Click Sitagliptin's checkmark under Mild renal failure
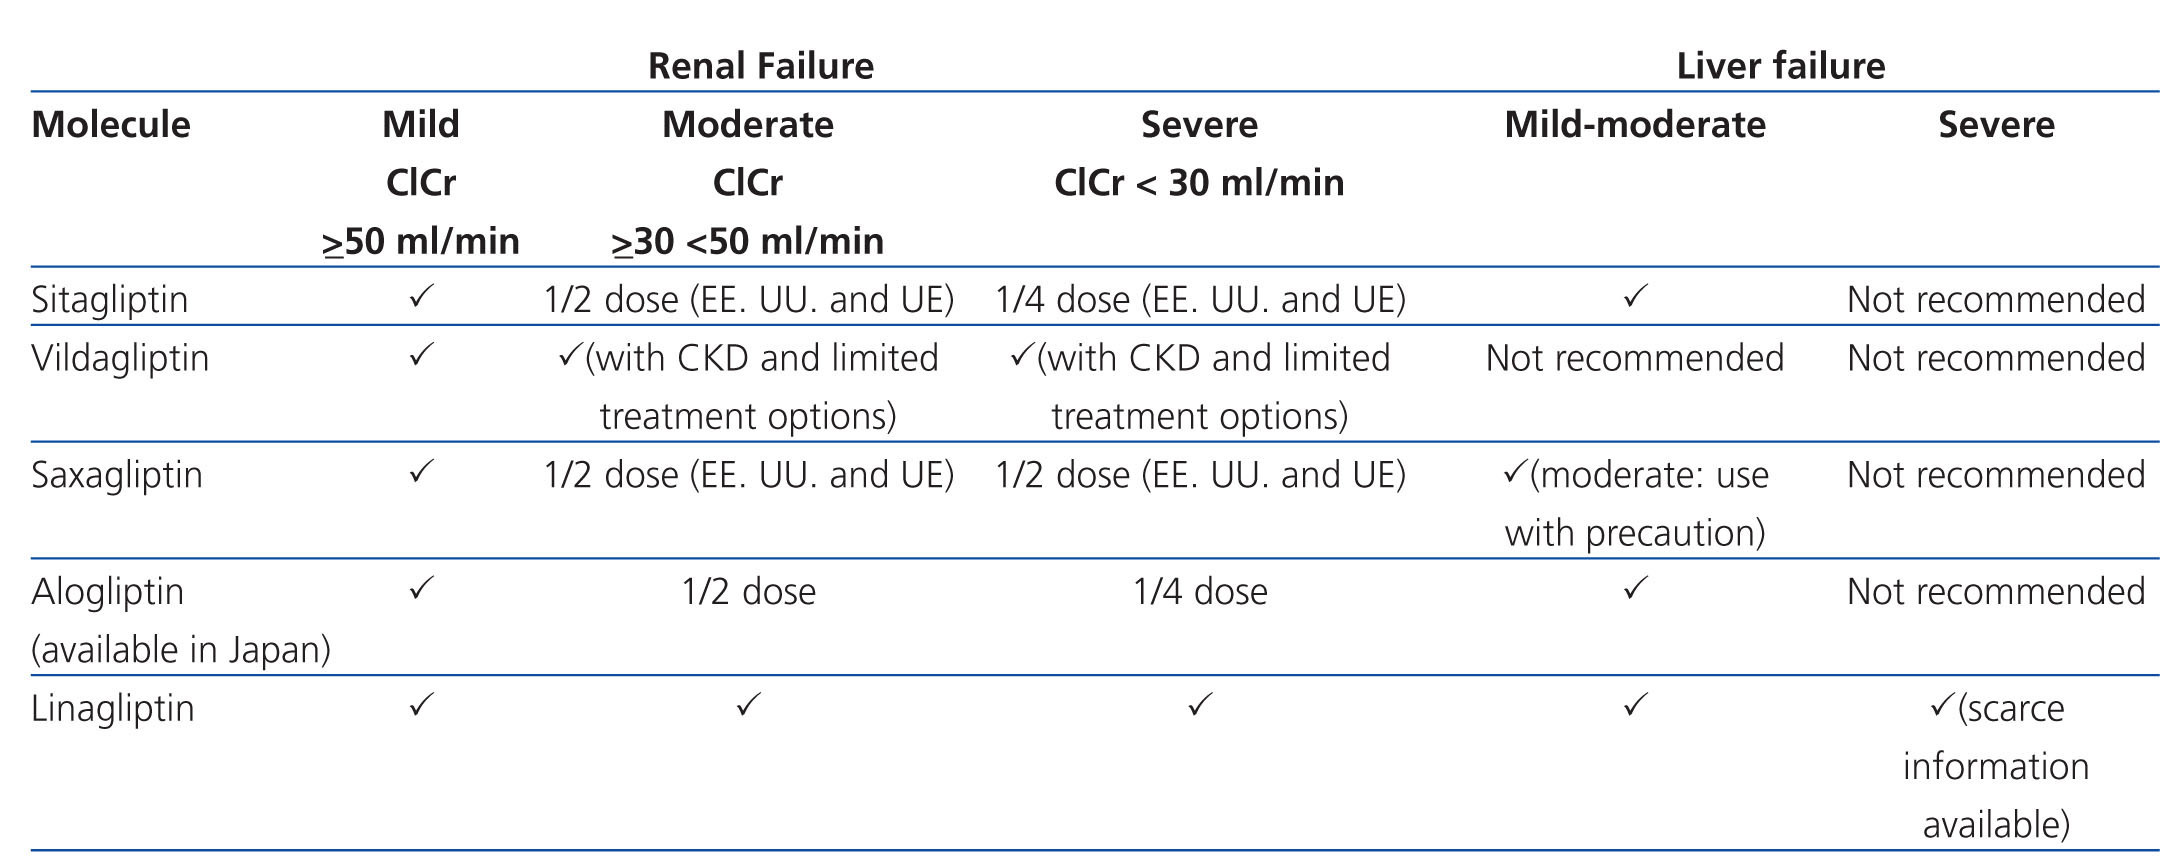 [421, 297]
